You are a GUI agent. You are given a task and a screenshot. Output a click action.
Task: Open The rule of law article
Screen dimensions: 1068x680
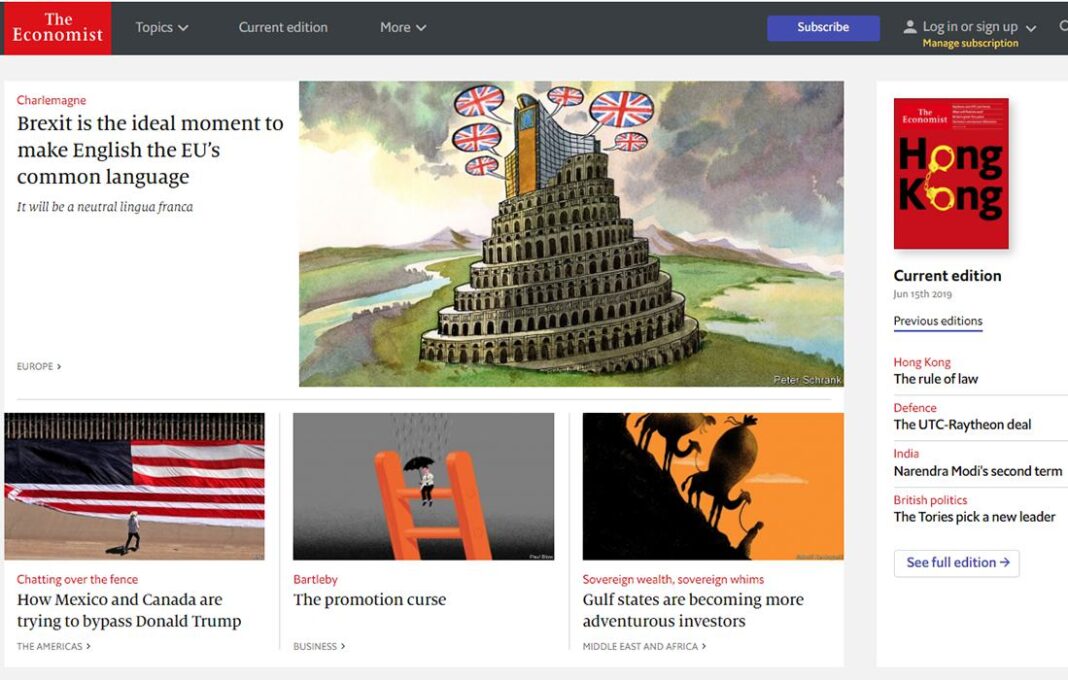tap(935, 379)
